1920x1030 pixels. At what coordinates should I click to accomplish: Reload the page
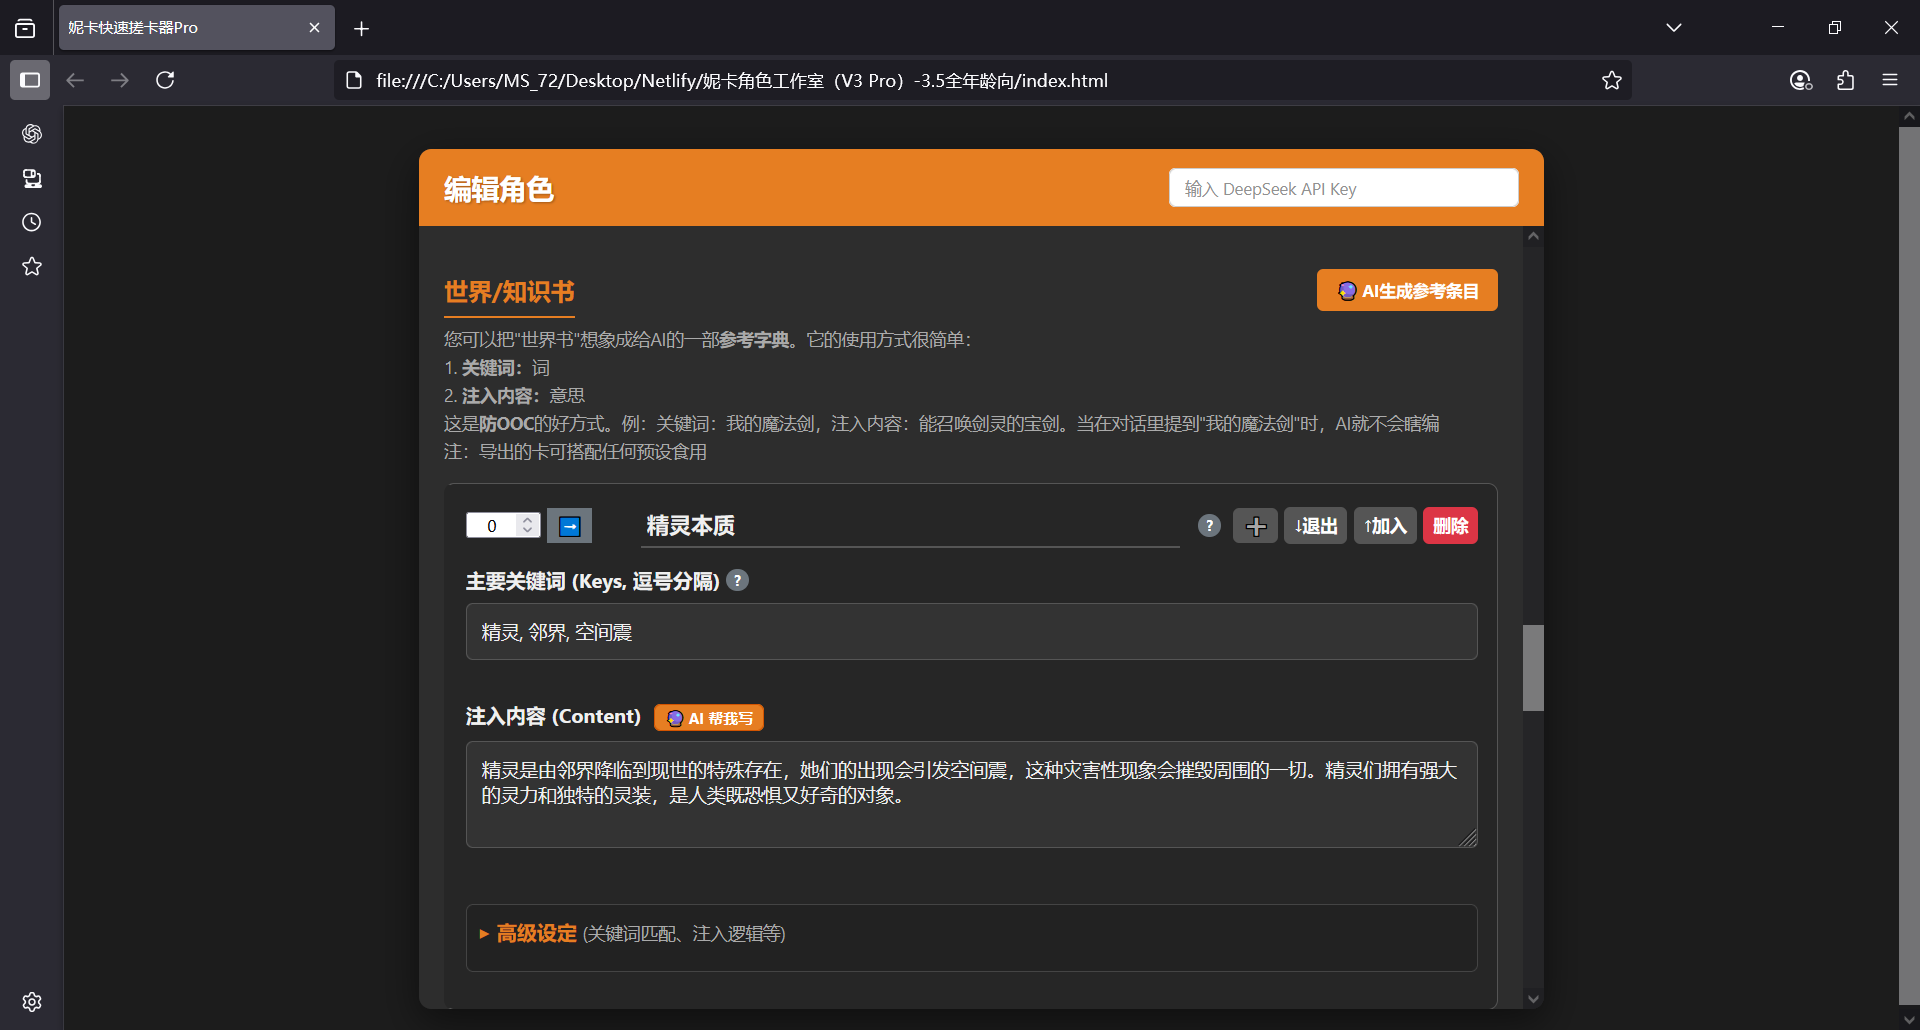[x=165, y=80]
